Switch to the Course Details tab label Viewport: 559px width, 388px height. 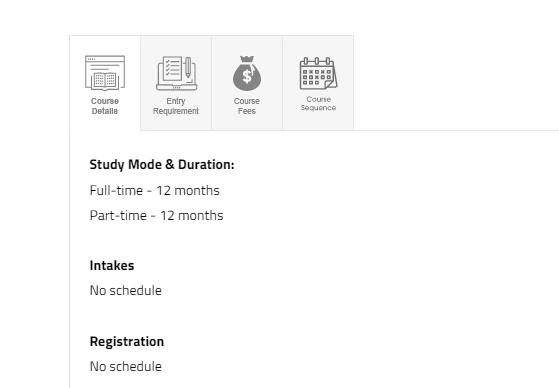(x=104, y=106)
